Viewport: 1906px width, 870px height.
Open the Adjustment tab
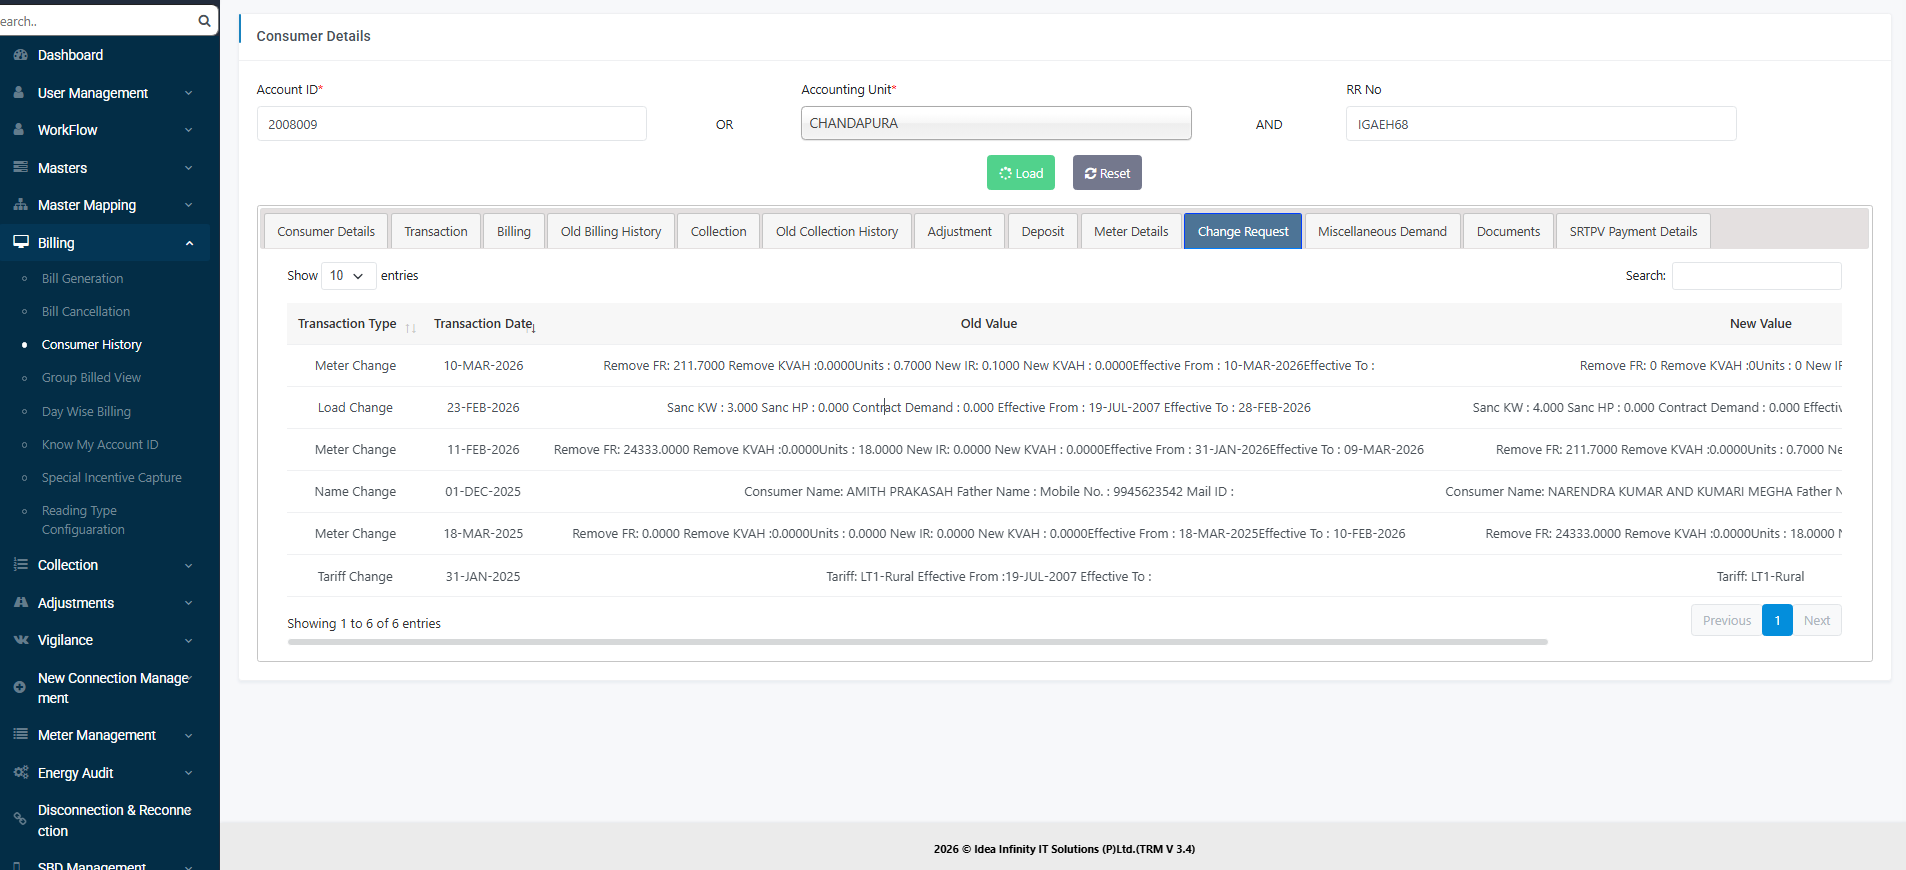[x=960, y=231]
